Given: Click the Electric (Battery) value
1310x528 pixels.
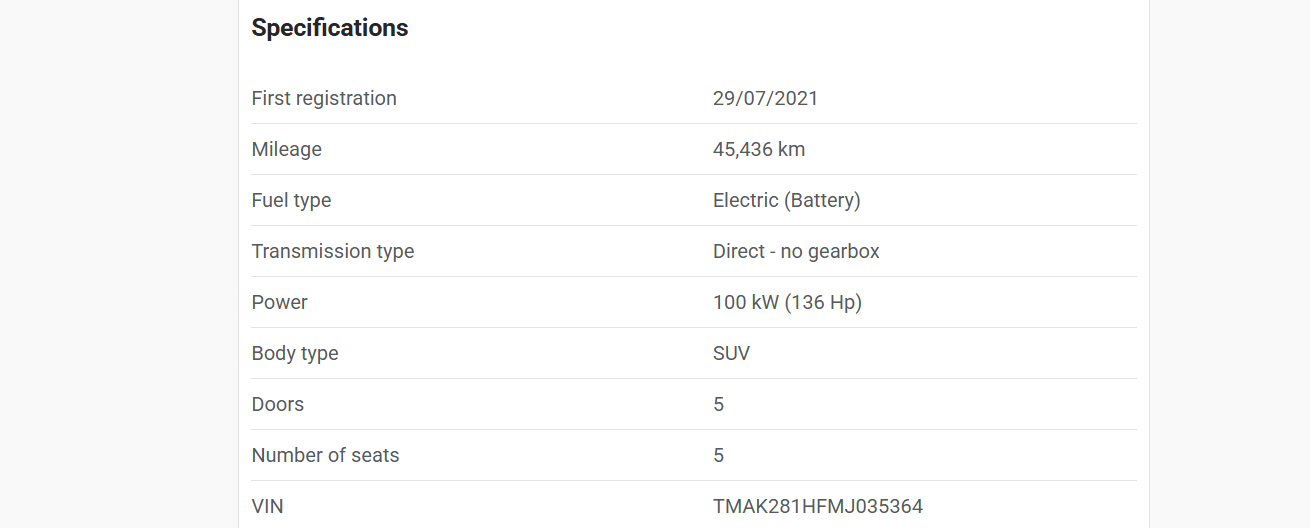Looking at the screenshot, I should [x=787, y=200].
